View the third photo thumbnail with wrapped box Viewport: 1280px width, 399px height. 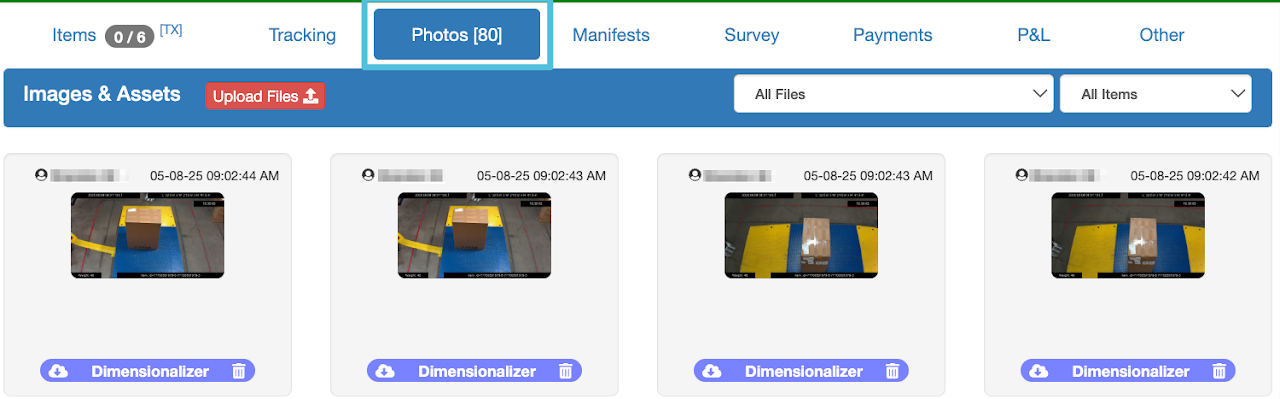click(x=802, y=235)
